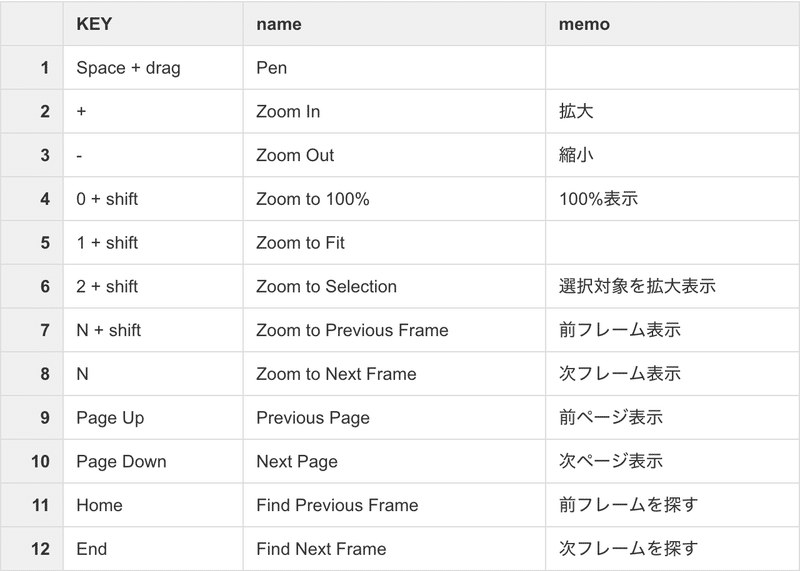Select the '拡大' memo cell
The image size is (800, 571).
[x=672, y=111]
